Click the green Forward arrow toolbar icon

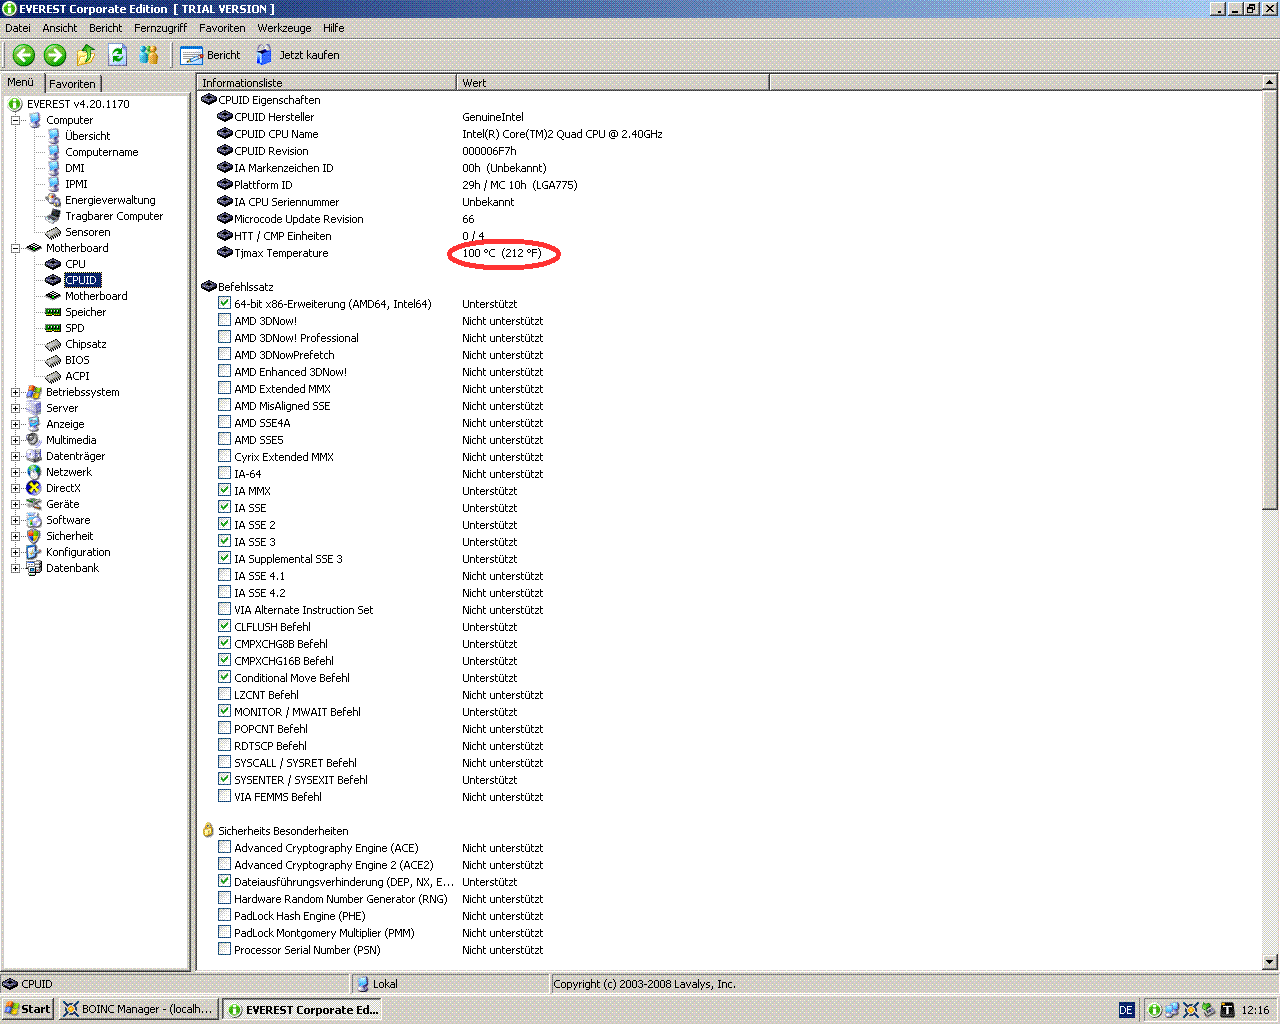click(x=55, y=55)
